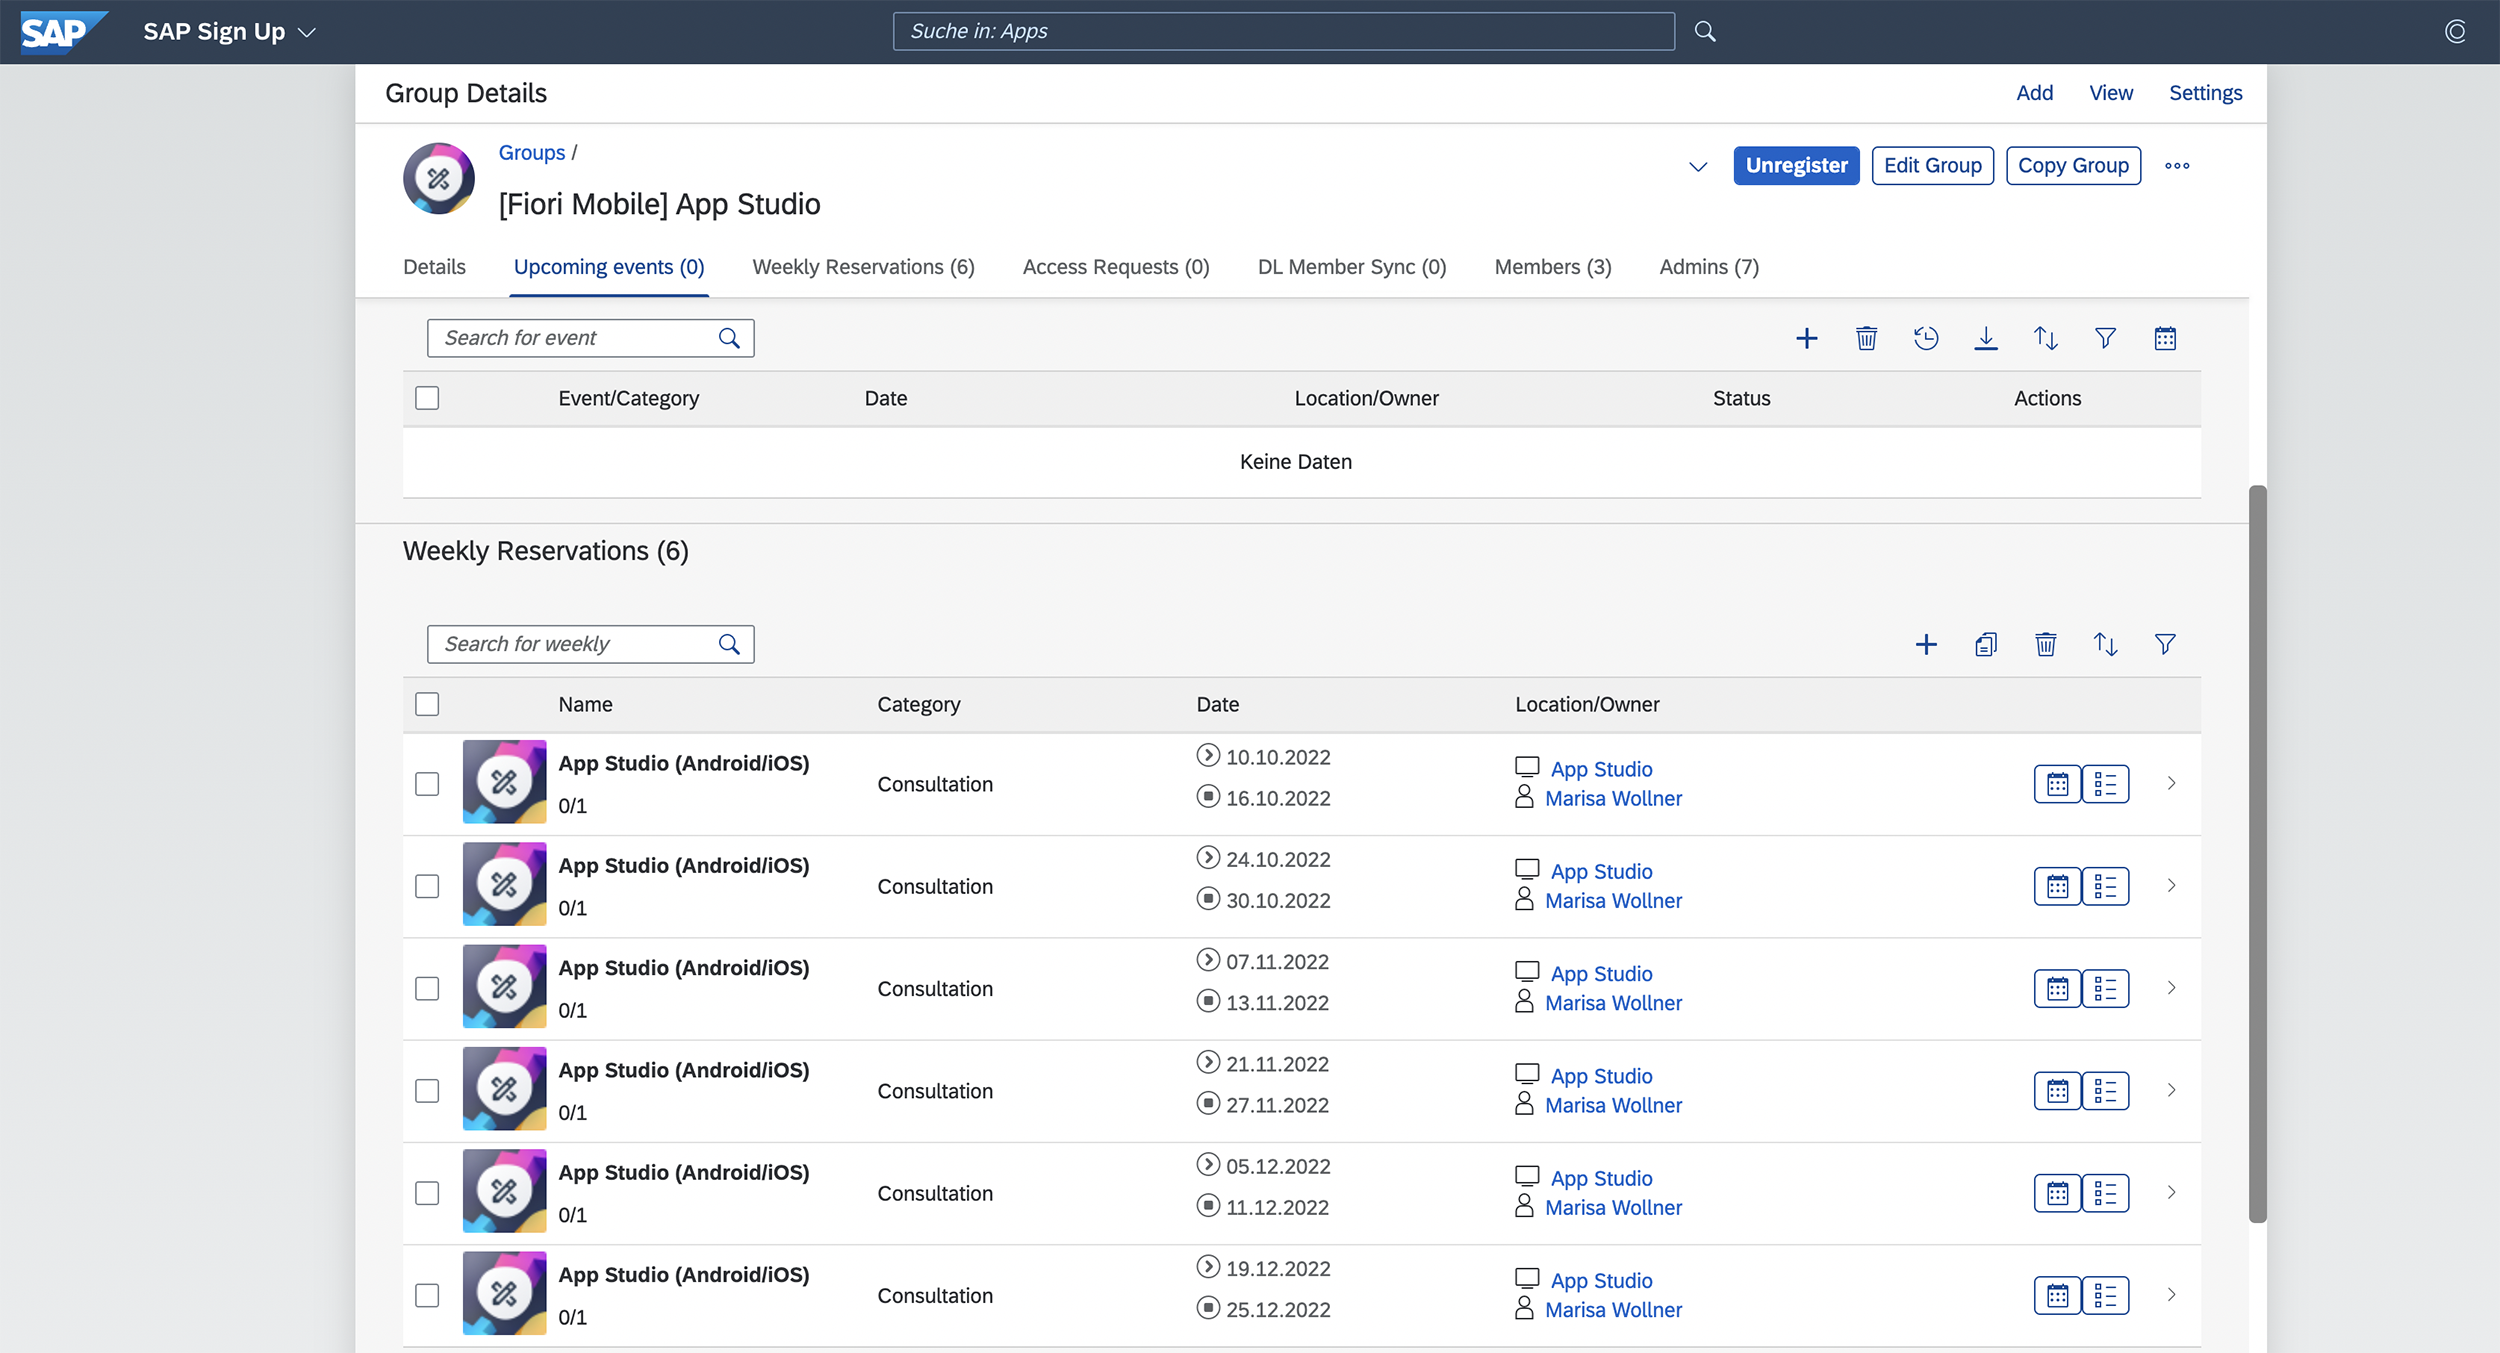Image resolution: width=2500 pixels, height=1353 pixels.
Task: Click View in the page header
Action: [2110, 93]
